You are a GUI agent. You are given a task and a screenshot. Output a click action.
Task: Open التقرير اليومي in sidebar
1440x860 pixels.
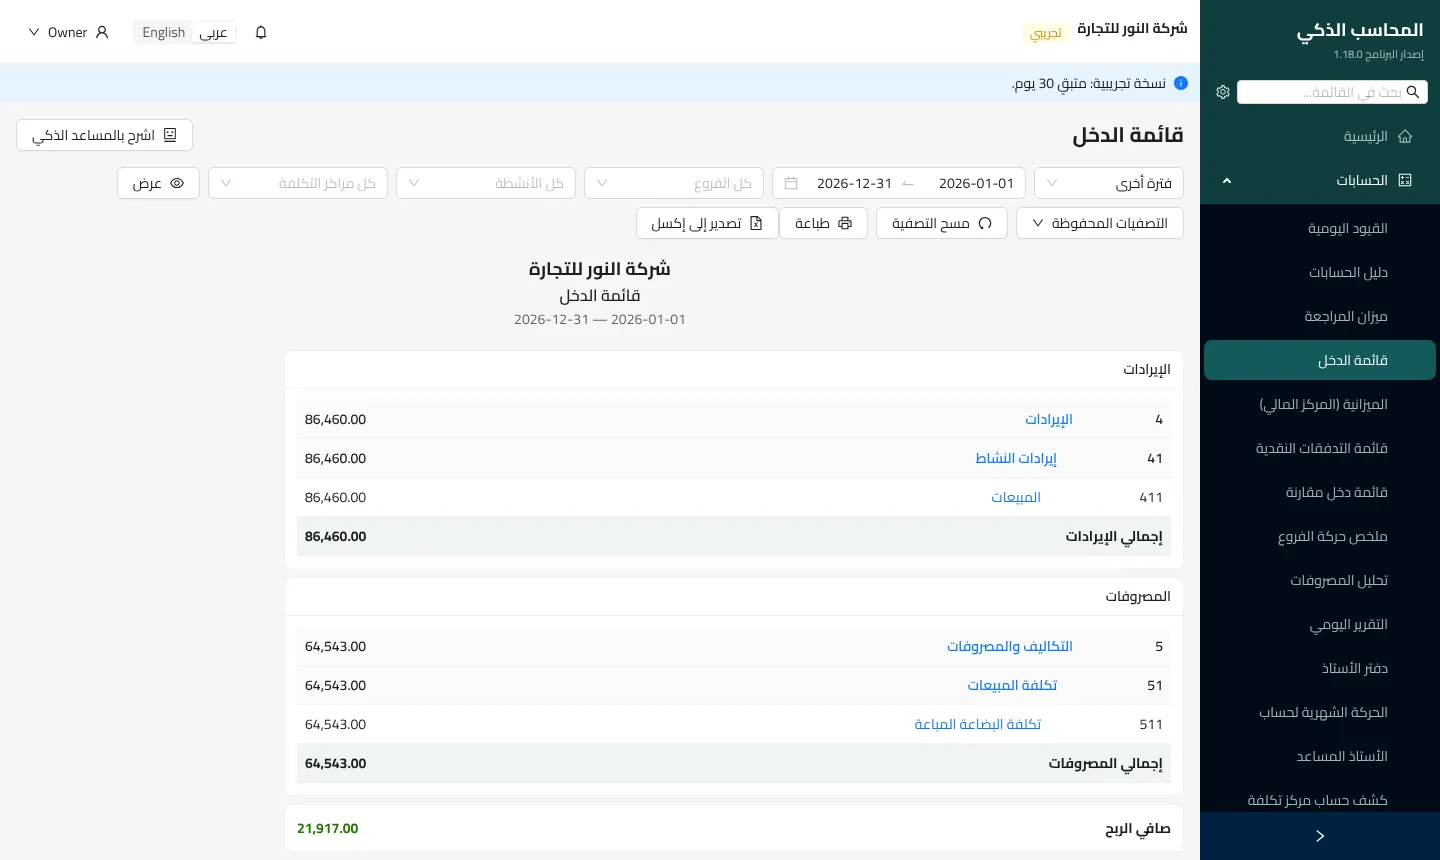[1320, 624]
